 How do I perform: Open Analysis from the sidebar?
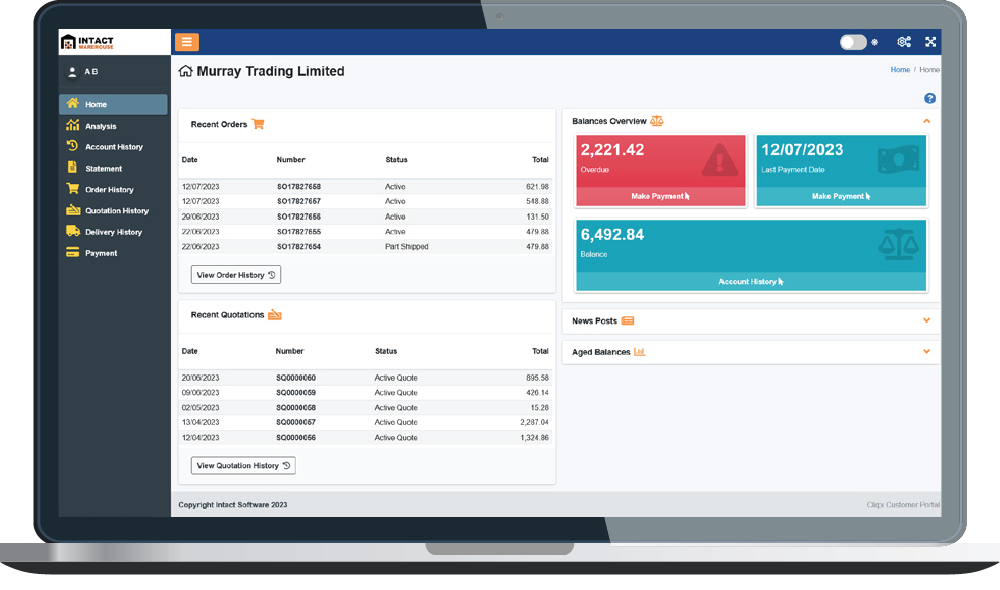(100, 126)
